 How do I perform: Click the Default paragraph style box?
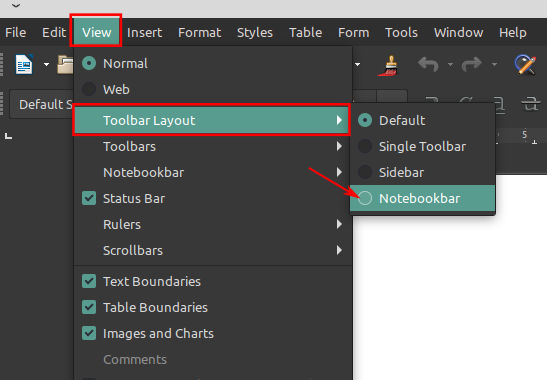click(42, 104)
